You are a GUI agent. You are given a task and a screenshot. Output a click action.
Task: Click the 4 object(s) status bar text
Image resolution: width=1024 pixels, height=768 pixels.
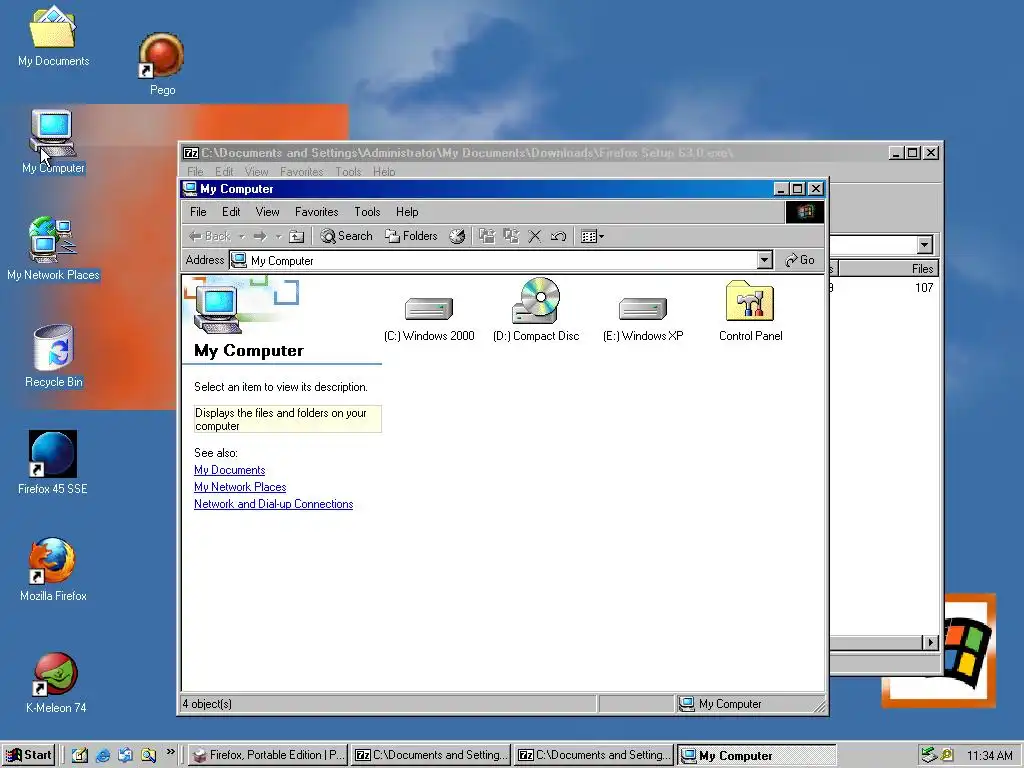pos(207,704)
